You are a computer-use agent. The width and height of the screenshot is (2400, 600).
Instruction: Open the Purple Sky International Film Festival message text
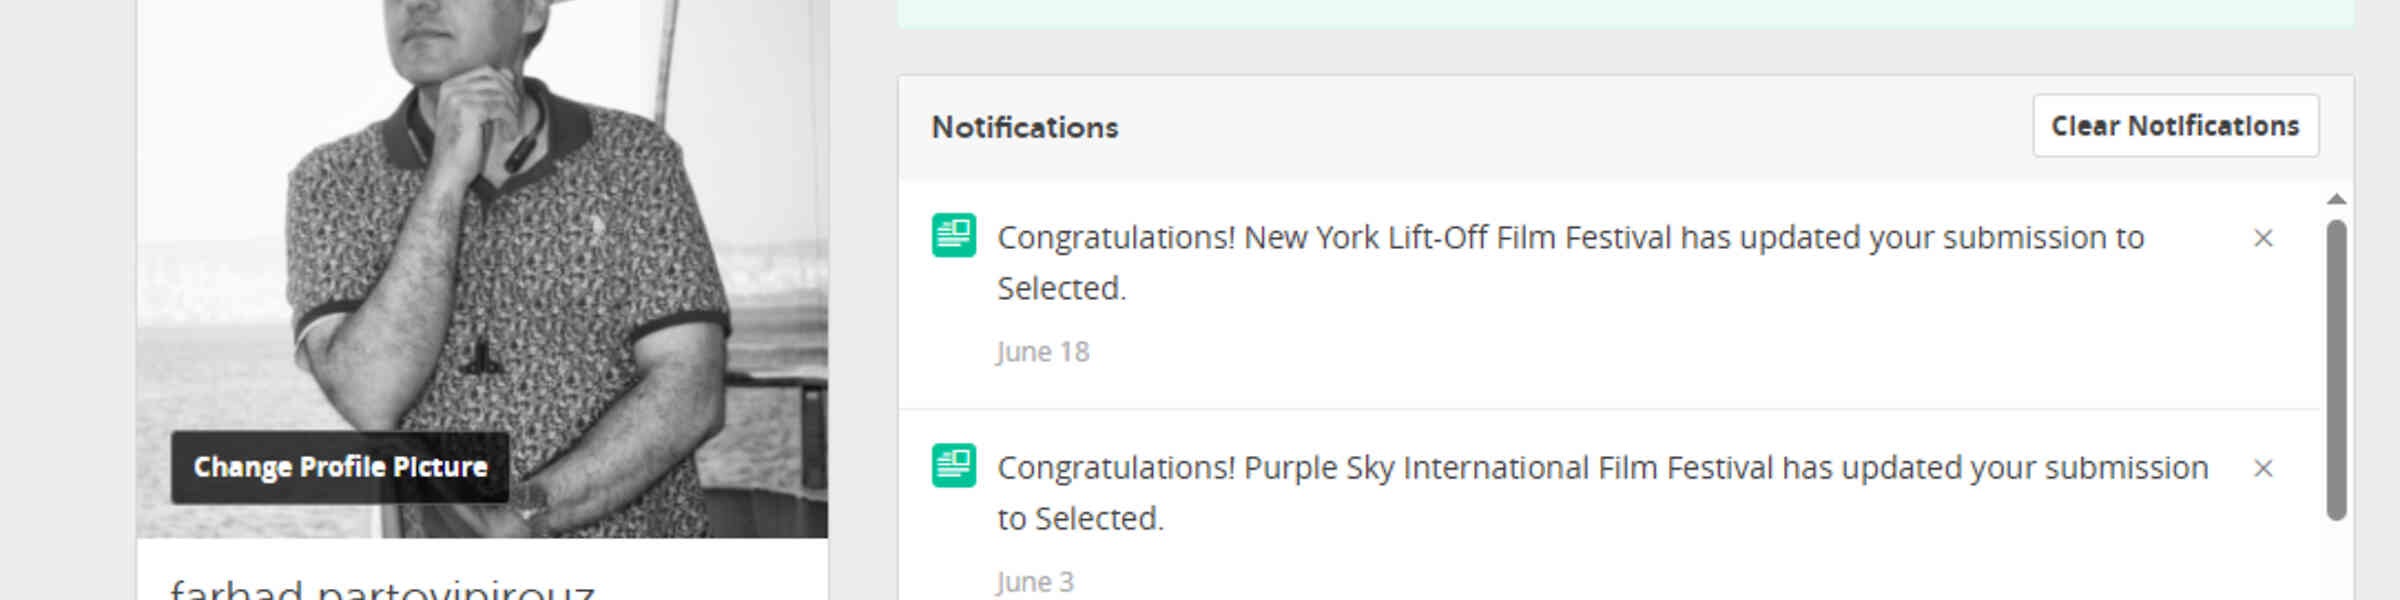(x=1602, y=493)
